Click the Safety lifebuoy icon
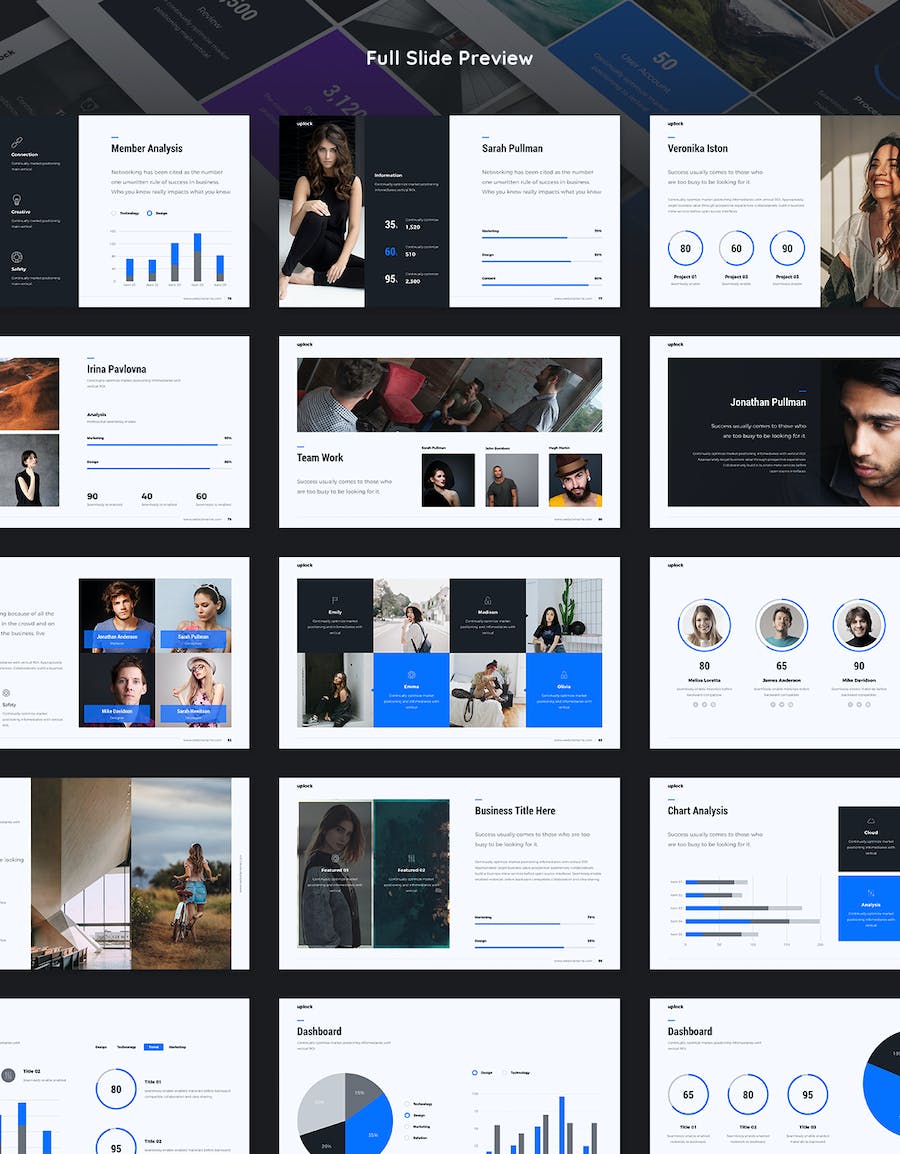Image resolution: width=900 pixels, height=1154 pixels. [x=17, y=257]
